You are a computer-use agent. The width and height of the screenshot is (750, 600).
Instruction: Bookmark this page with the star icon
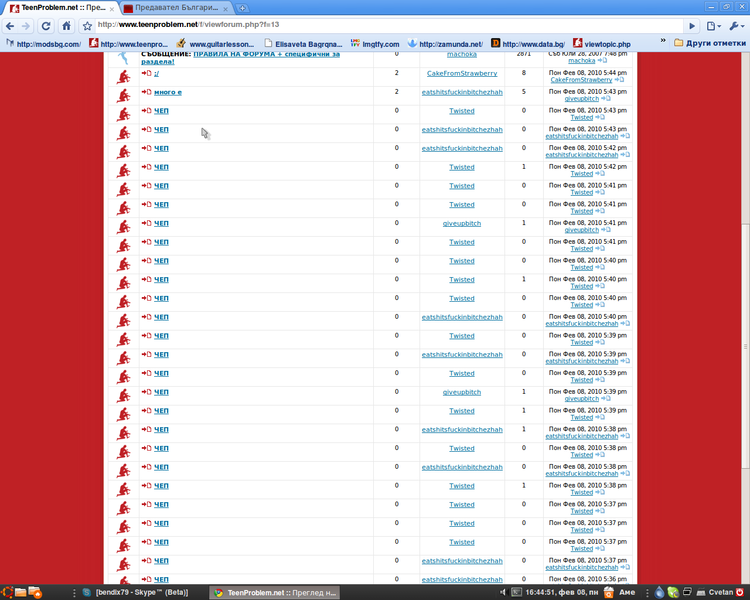point(87,26)
